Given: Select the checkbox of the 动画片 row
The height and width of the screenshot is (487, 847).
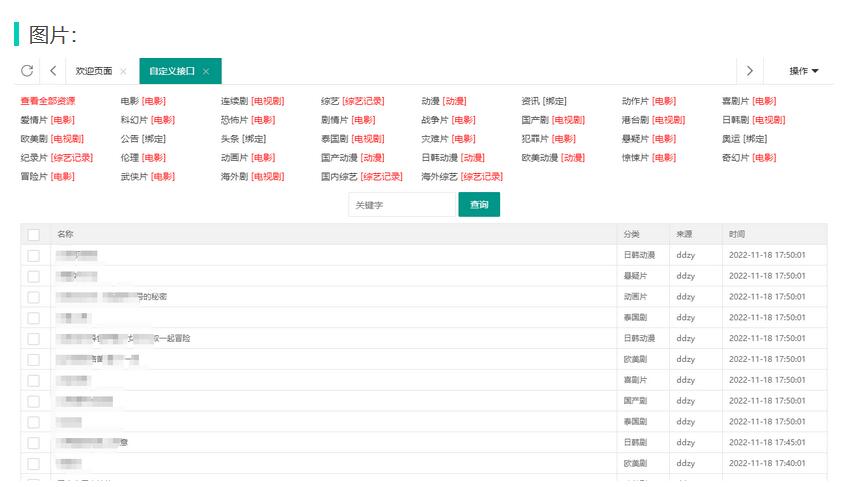Looking at the screenshot, I should tap(34, 297).
